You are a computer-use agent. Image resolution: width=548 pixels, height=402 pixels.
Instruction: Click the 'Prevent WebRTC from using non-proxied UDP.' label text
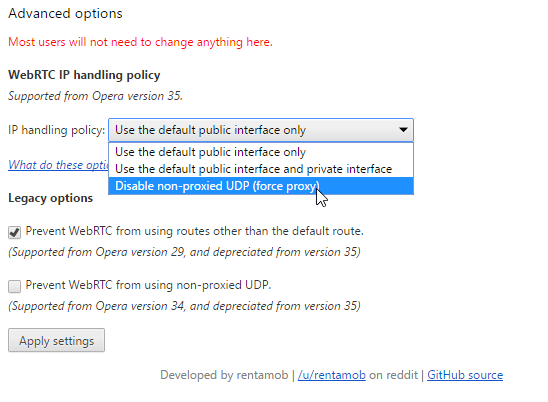point(149,285)
